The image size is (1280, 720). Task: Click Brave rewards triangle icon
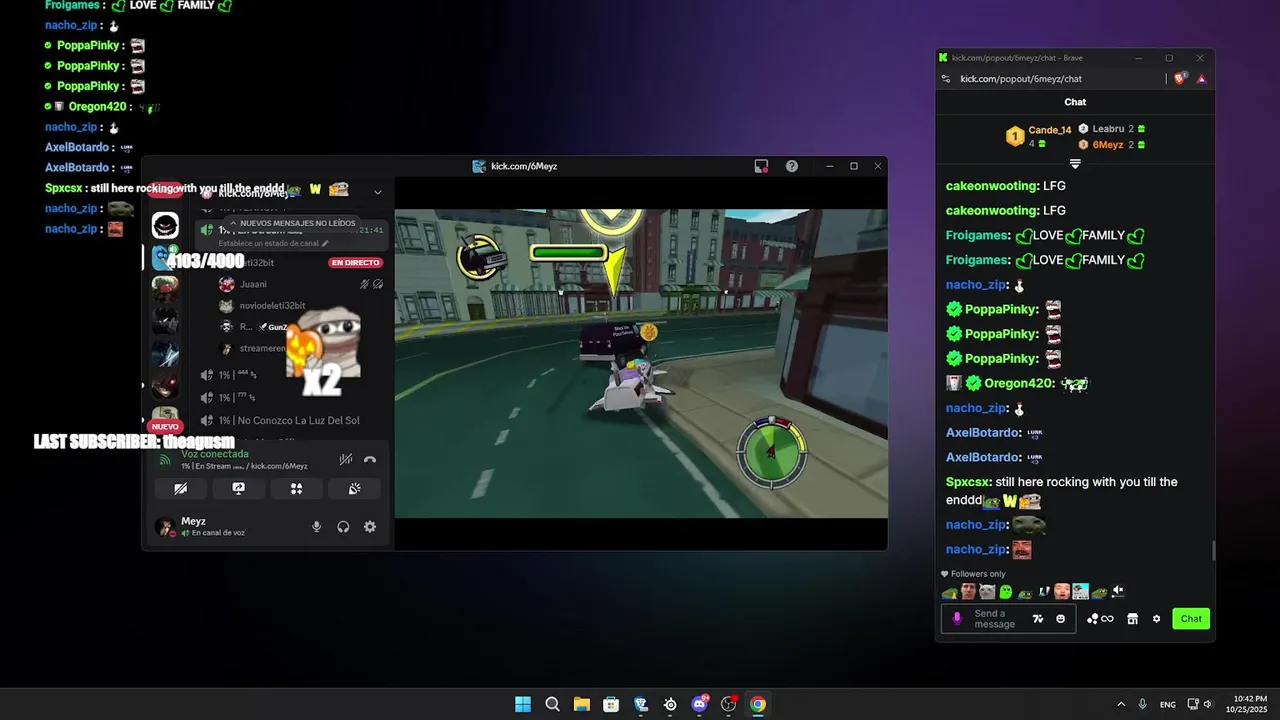point(1201,78)
